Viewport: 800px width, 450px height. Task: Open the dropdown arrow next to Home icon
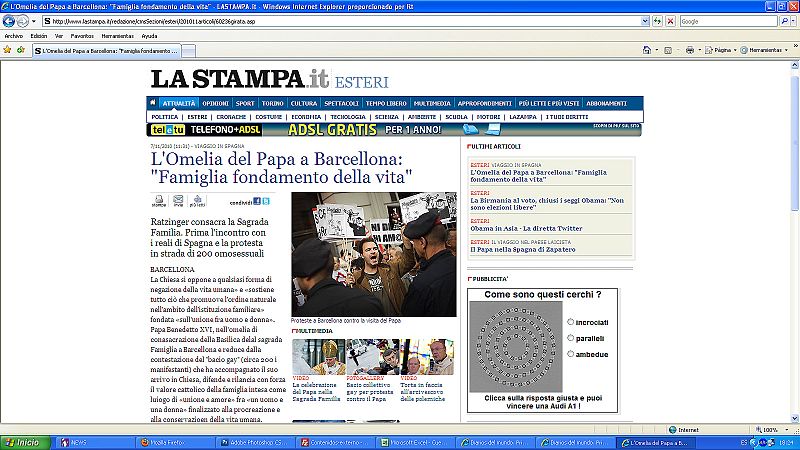point(657,50)
